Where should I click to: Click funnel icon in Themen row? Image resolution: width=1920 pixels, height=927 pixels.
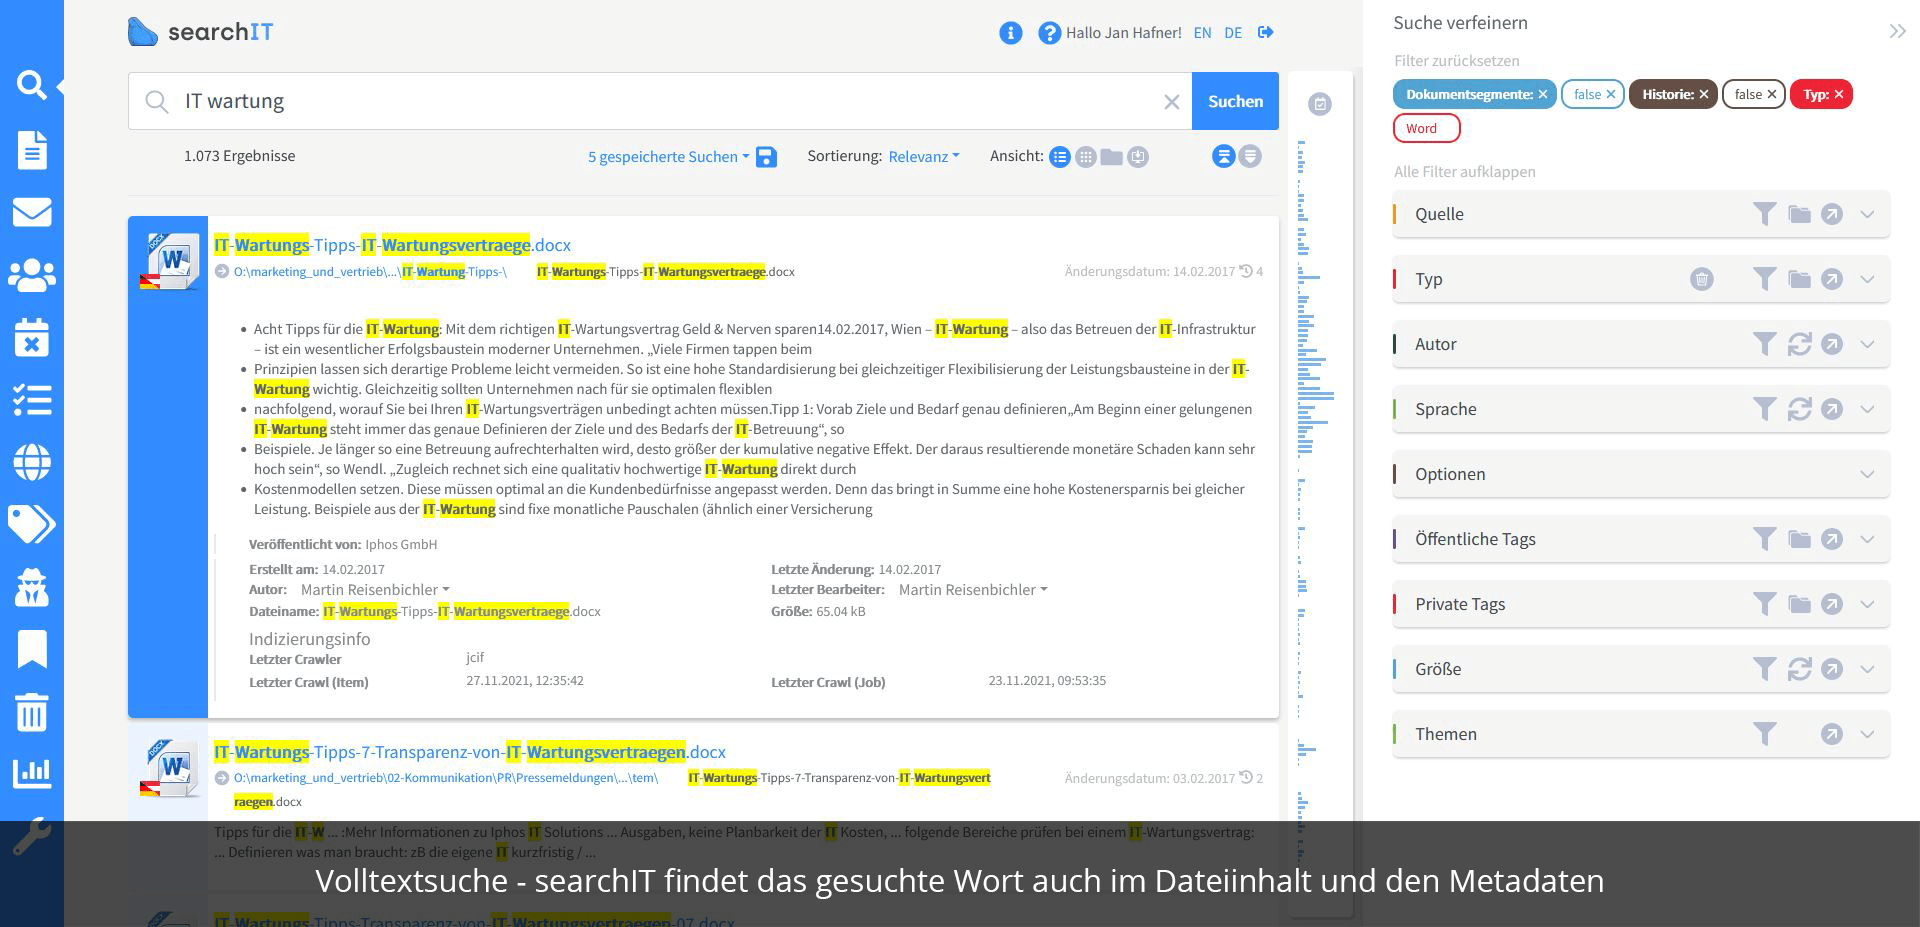pyautogui.click(x=1765, y=734)
